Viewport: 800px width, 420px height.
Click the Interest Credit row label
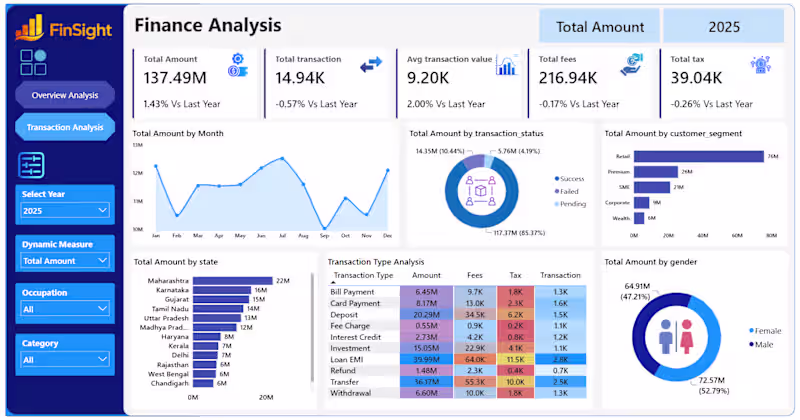click(356, 337)
